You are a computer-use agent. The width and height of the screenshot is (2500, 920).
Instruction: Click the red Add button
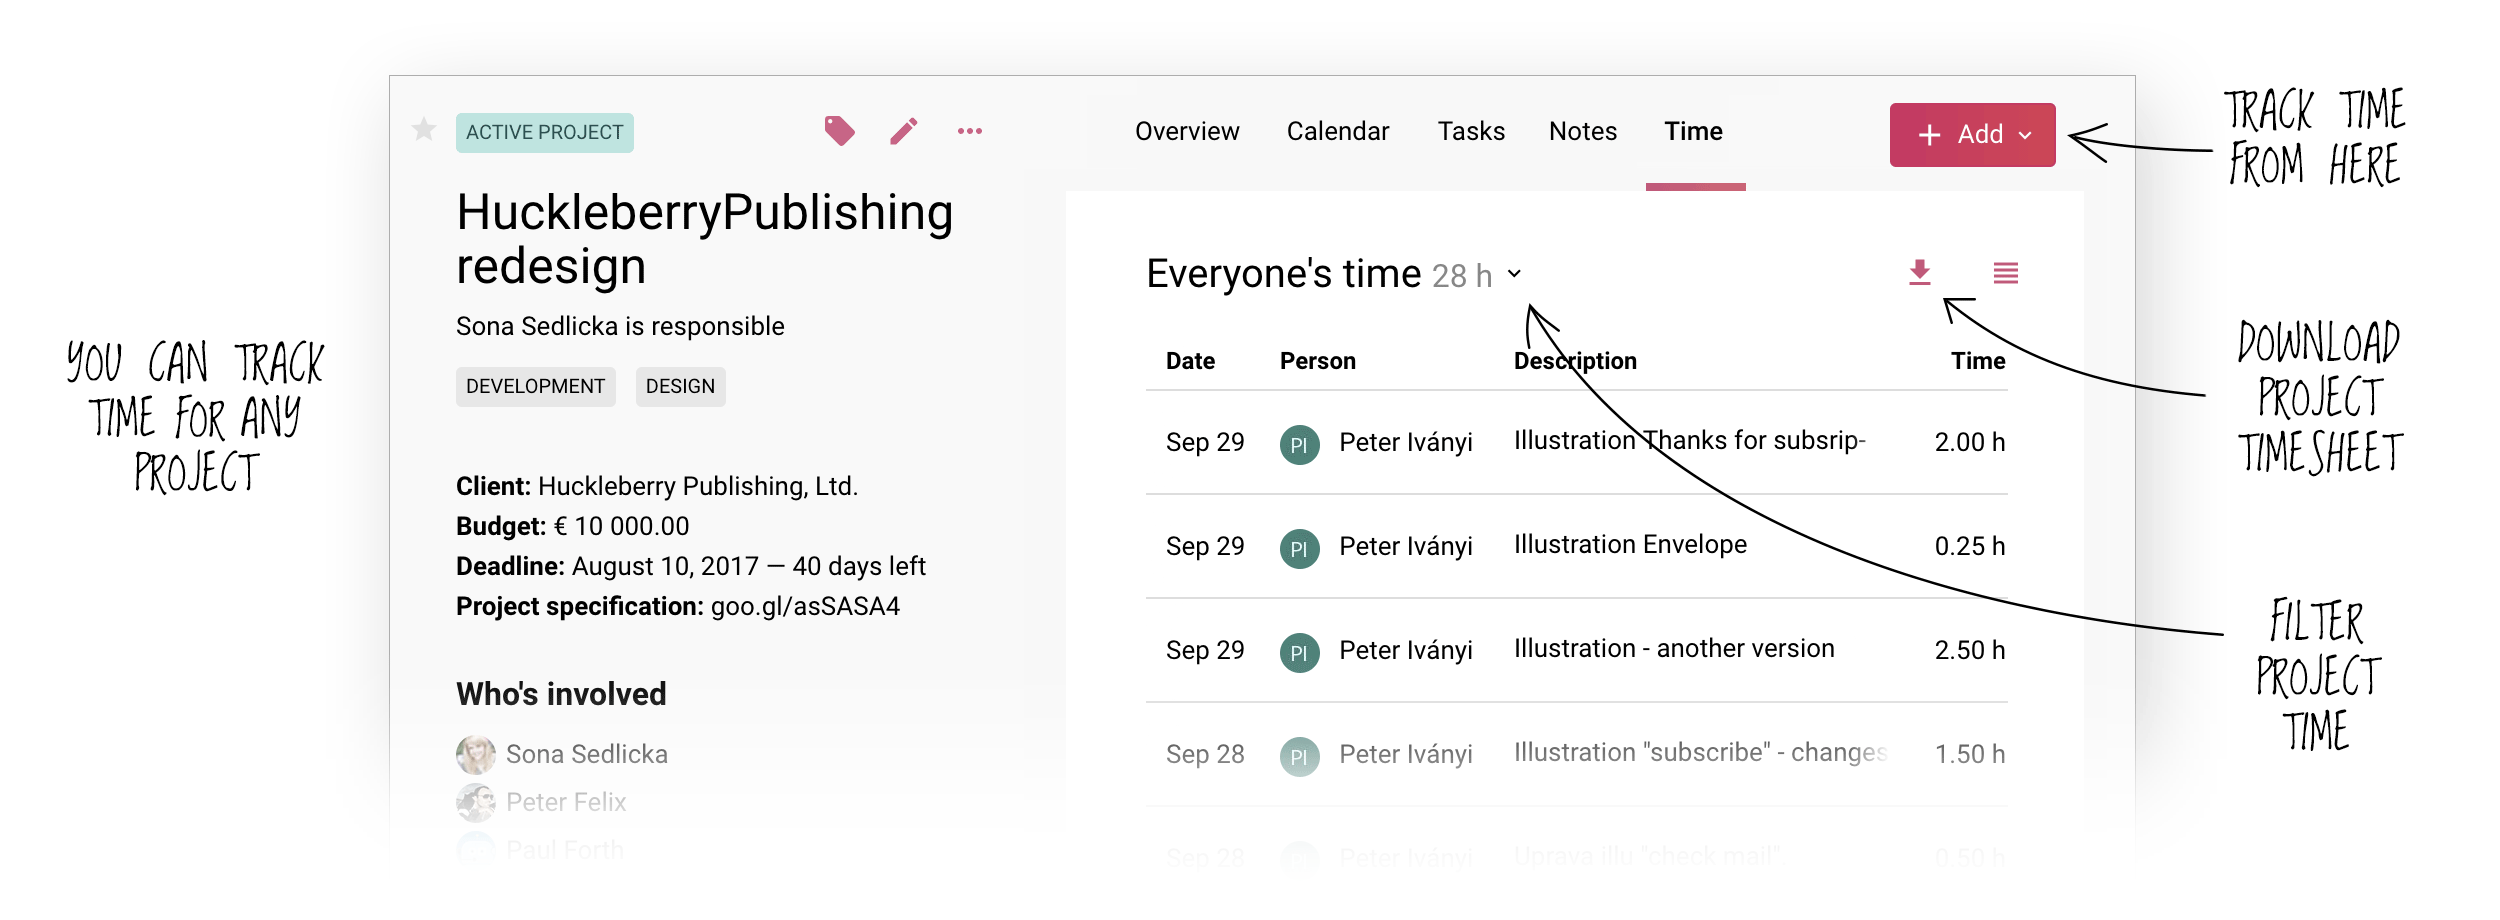1972,135
